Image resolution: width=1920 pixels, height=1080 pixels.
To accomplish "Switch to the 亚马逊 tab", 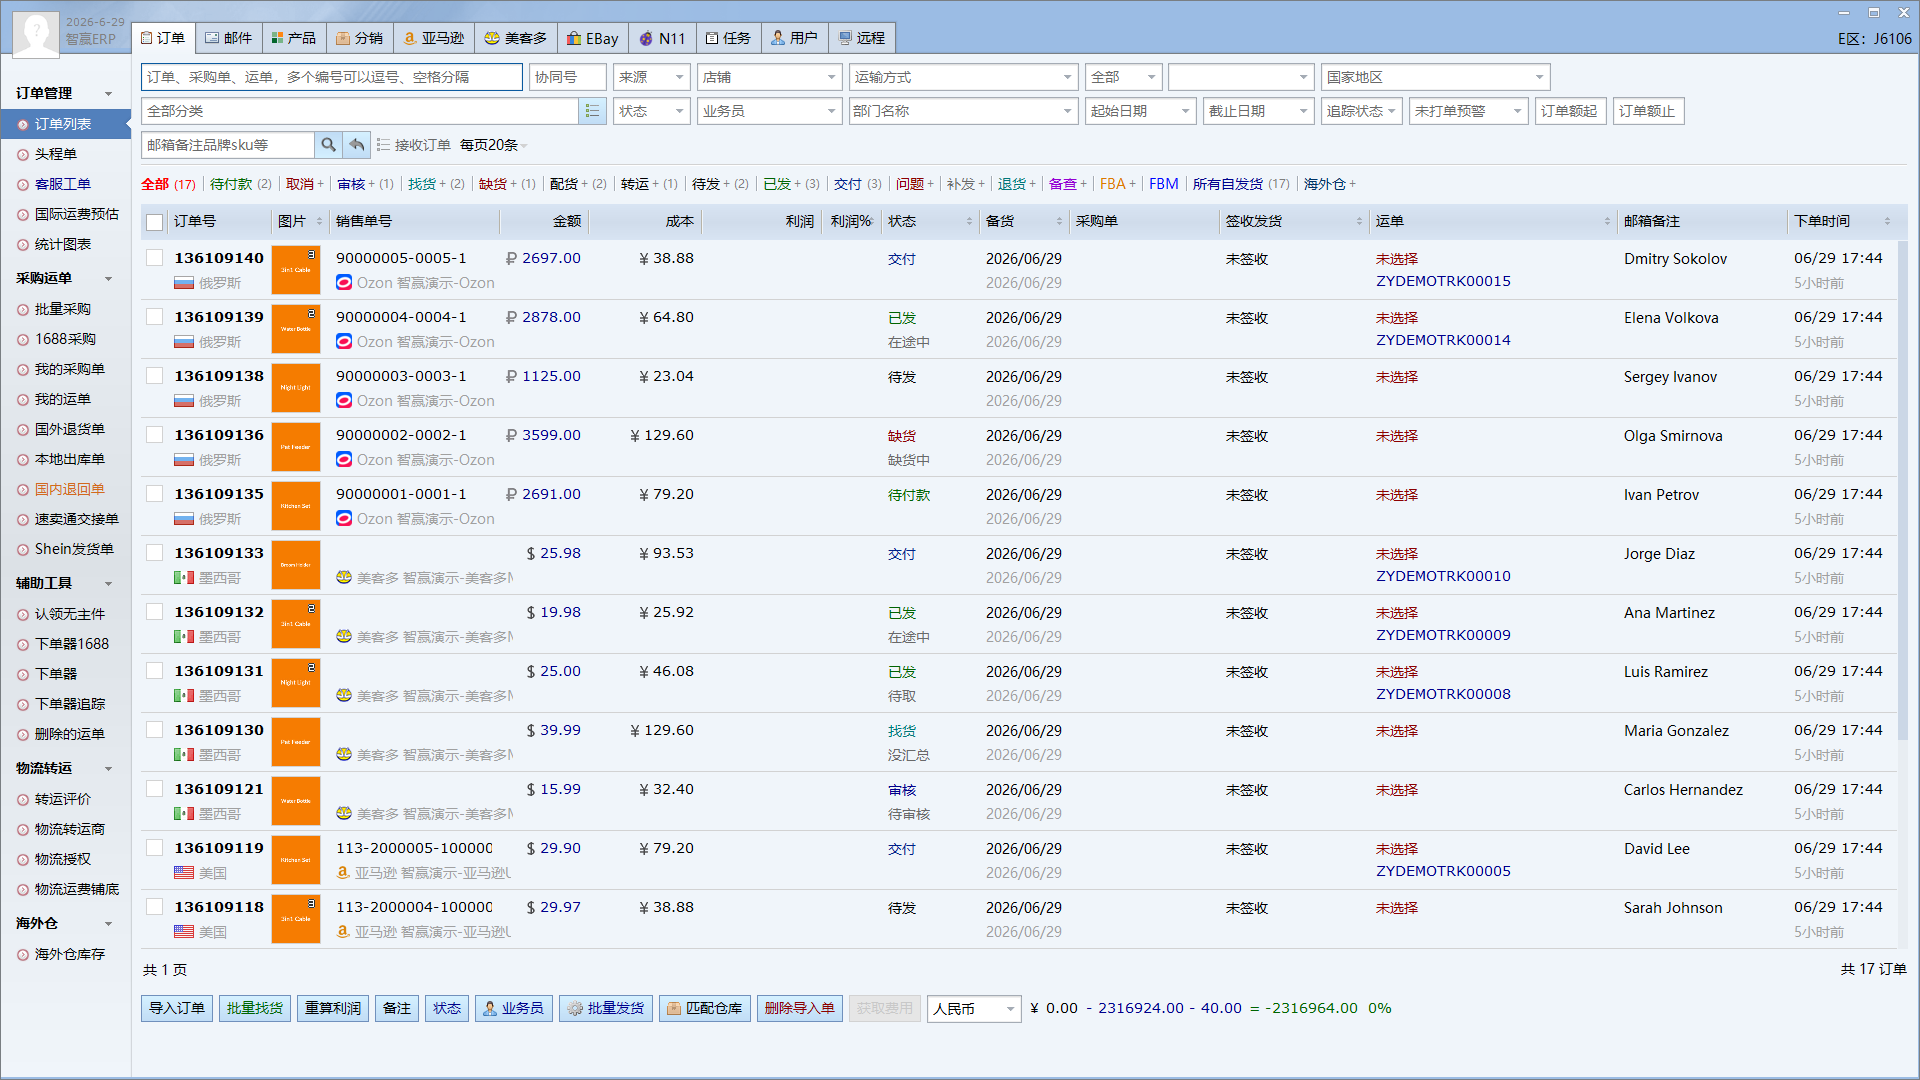I will click(x=434, y=38).
